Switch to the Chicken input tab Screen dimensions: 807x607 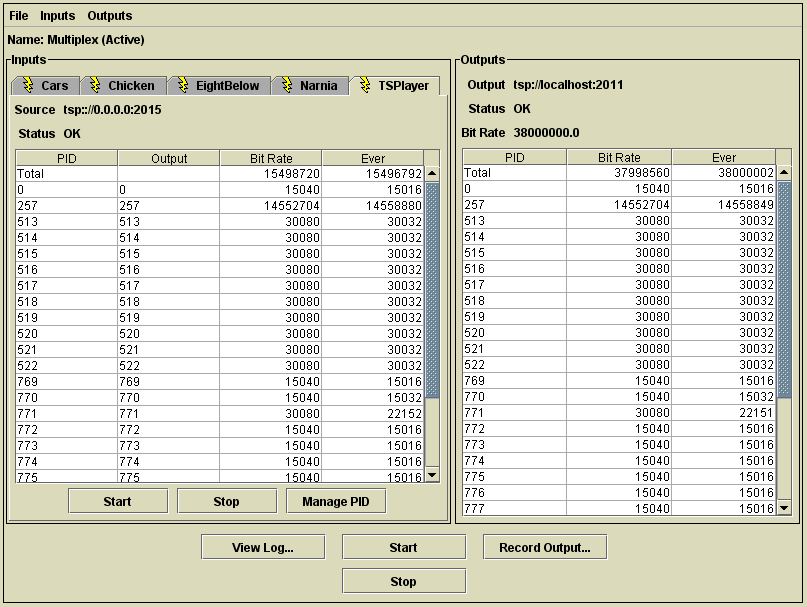click(x=124, y=85)
